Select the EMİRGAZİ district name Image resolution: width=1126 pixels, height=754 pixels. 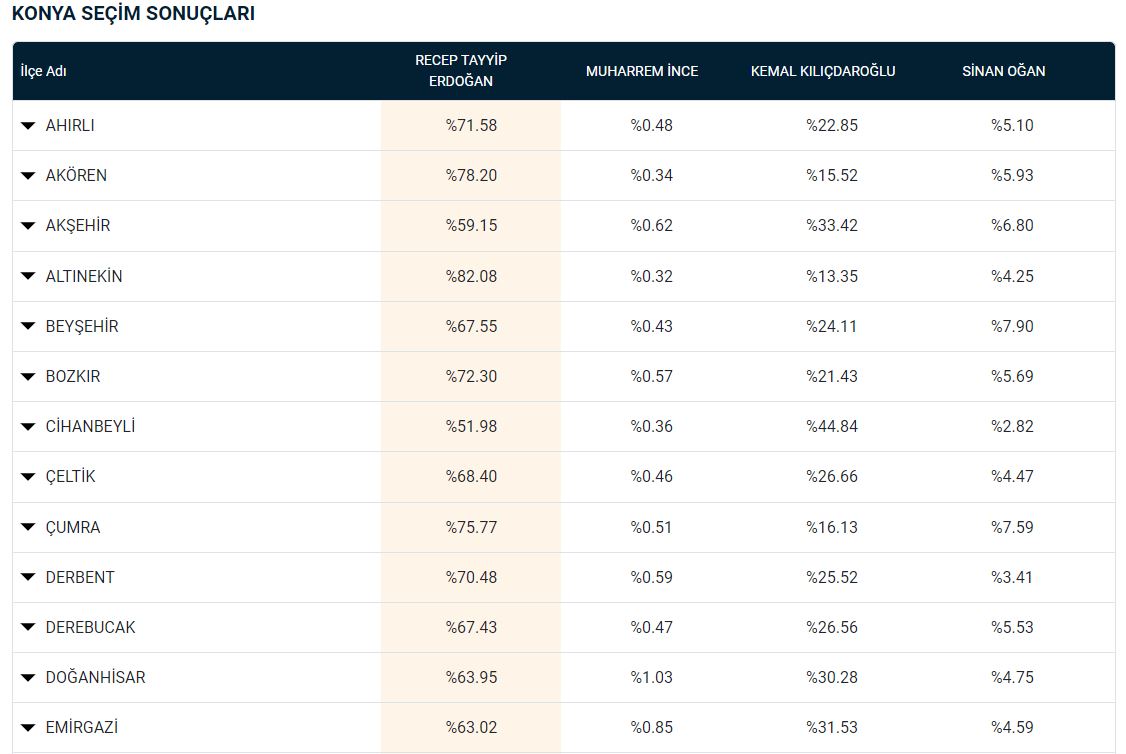[x=81, y=727]
